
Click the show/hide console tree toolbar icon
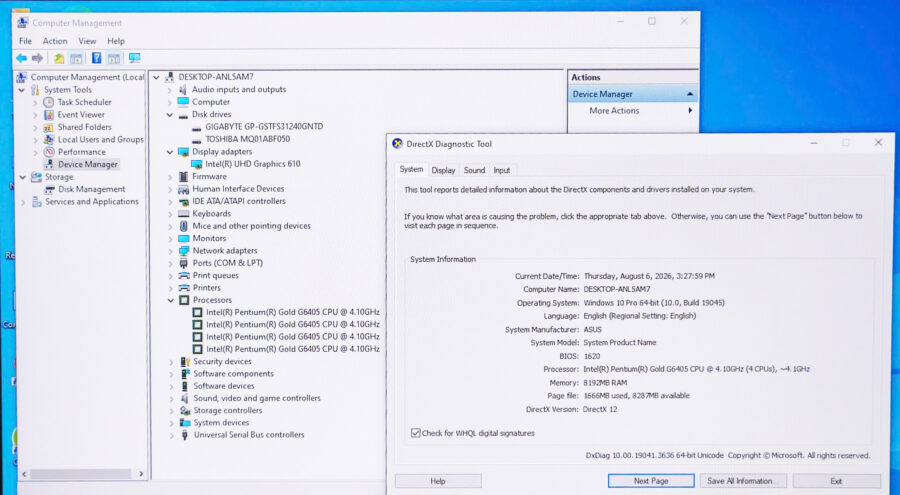point(76,58)
